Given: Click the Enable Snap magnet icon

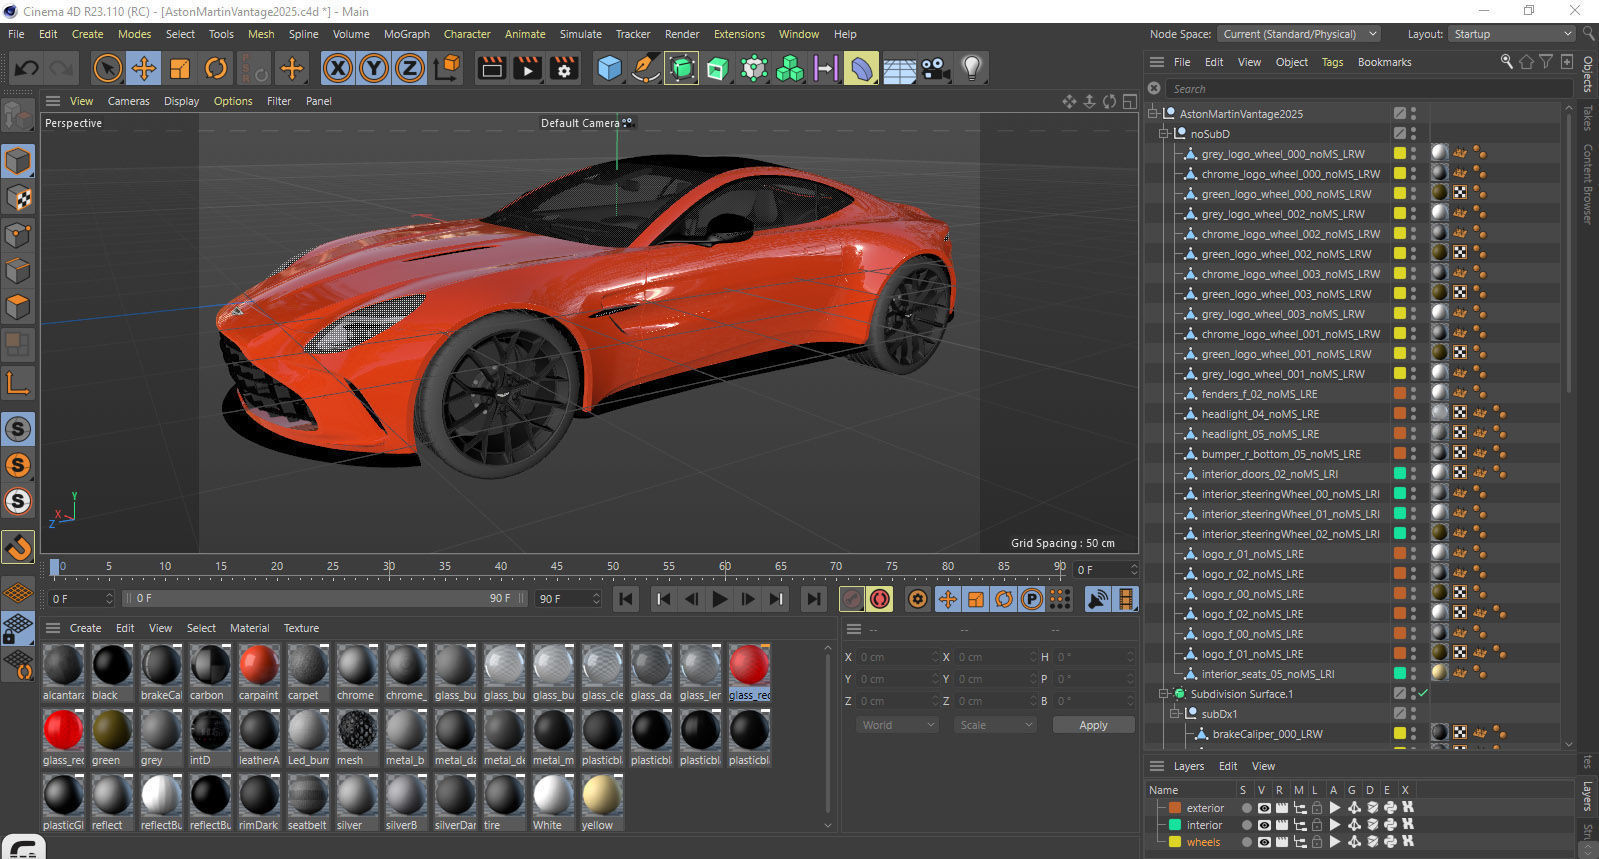Looking at the screenshot, I should click(x=18, y=547).
